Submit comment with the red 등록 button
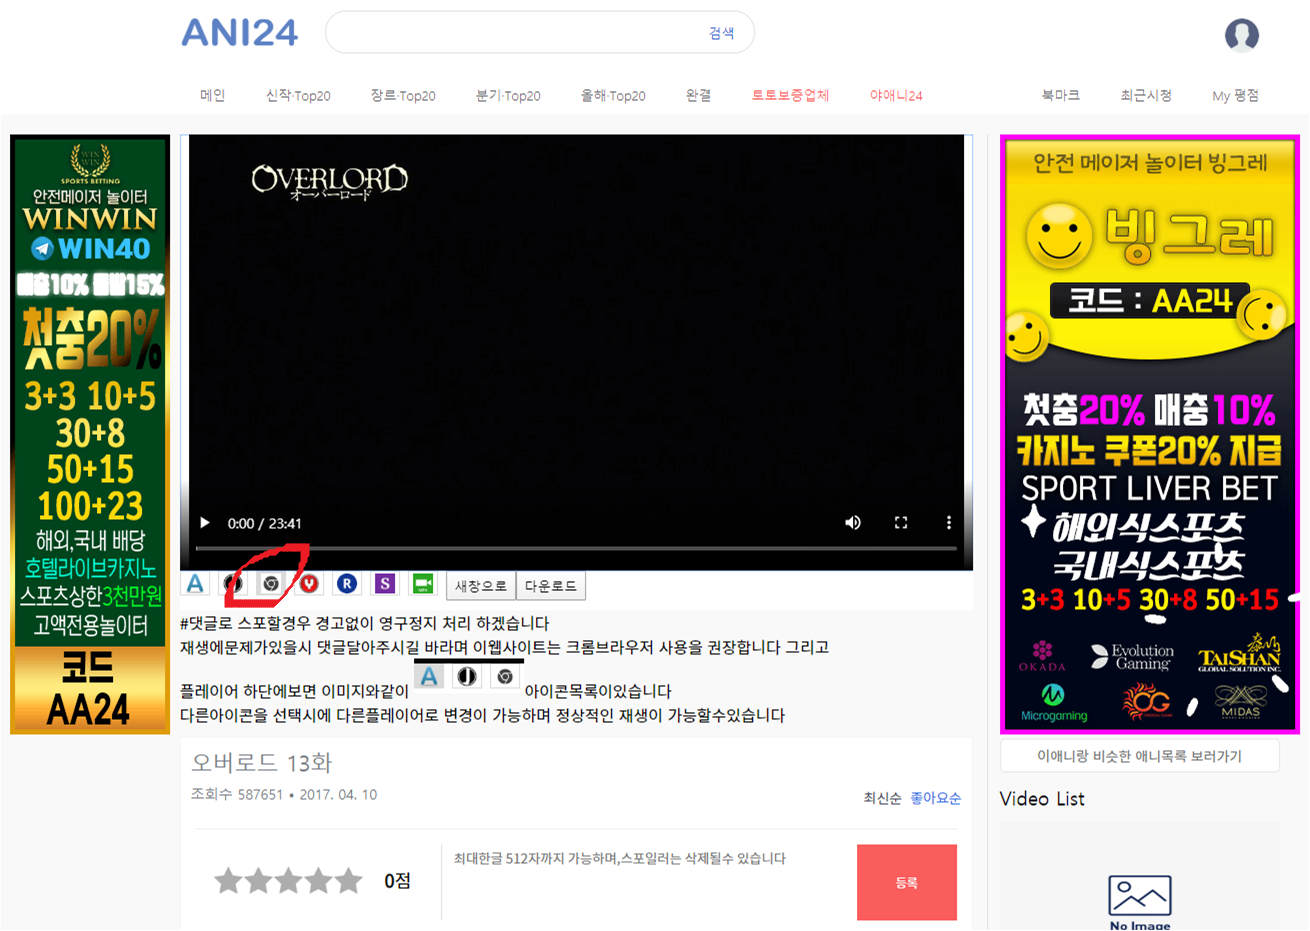The image size is (1310, 931). [907, 882]
